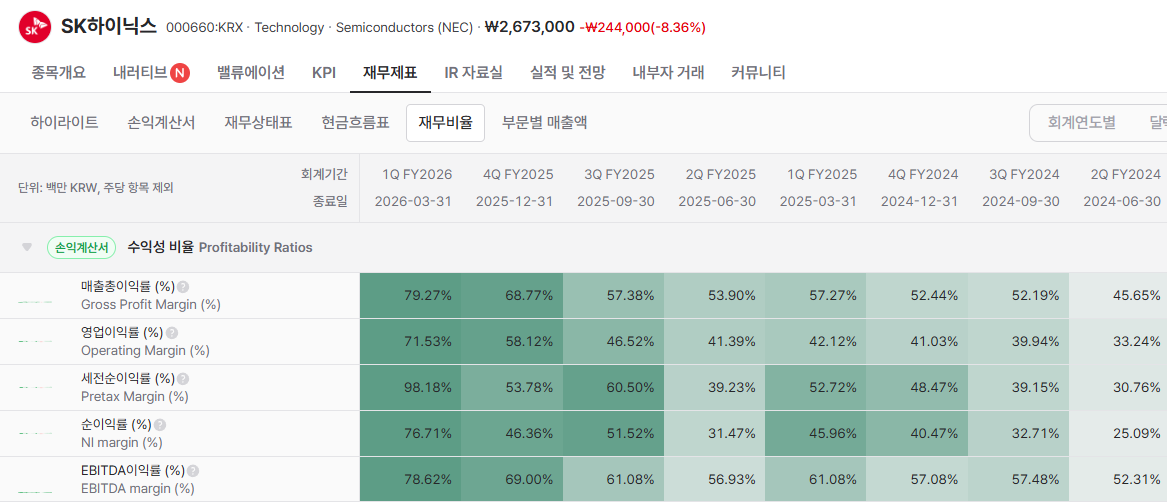The width and height of the screenshot is (1167, 502).
Task: Switch to the KPI tab
Action: point(324,73)
